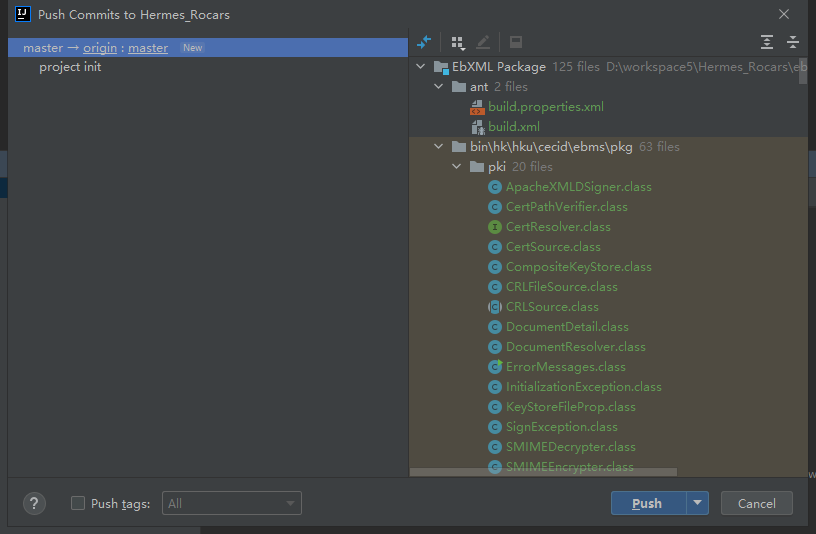Select build.xml file
Image resolution: width=816 pixels, height=534 pixels.
point(514,127)
